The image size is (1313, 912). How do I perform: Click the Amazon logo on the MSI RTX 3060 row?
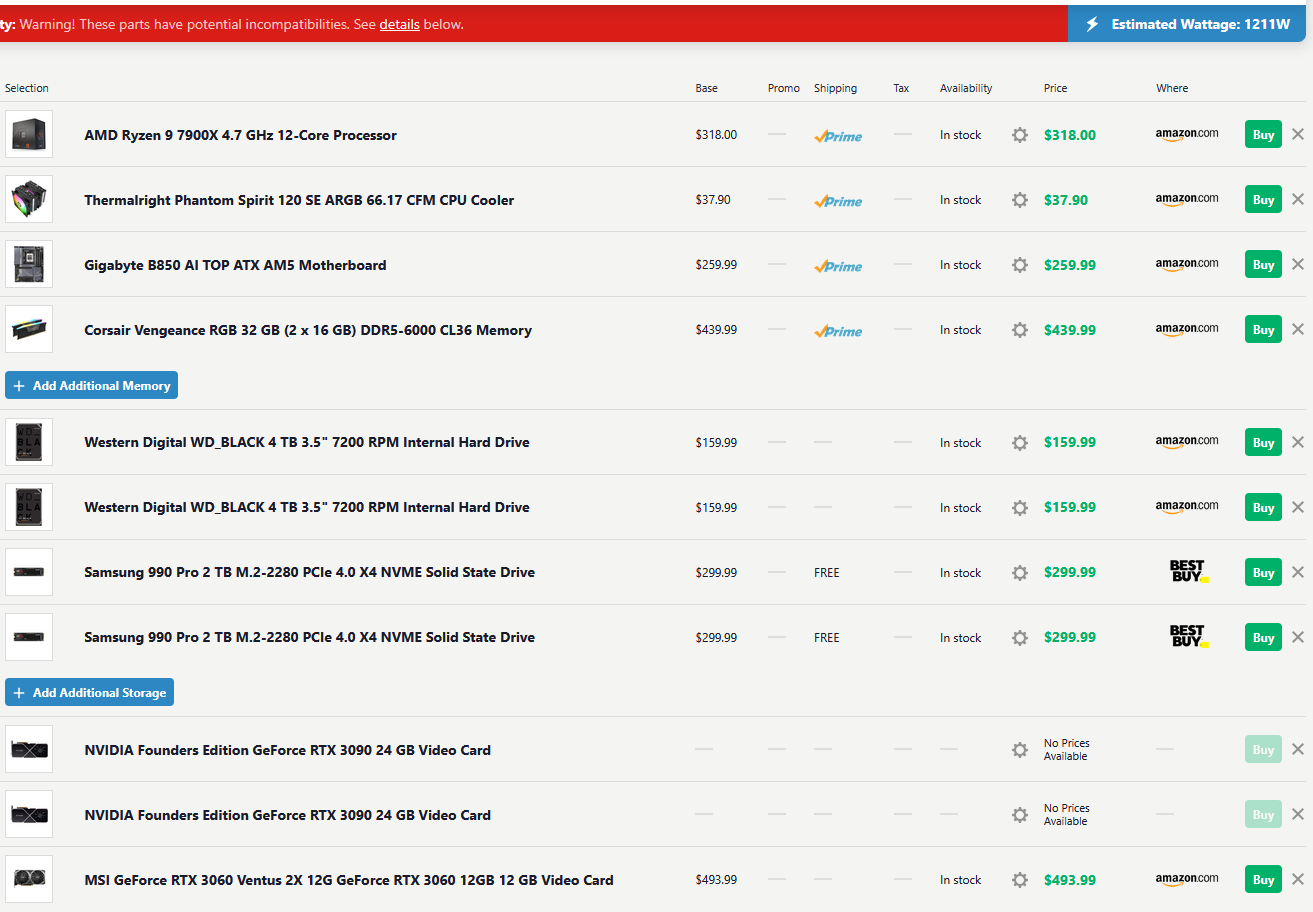pyautogui.click(x=1187, y=879)
